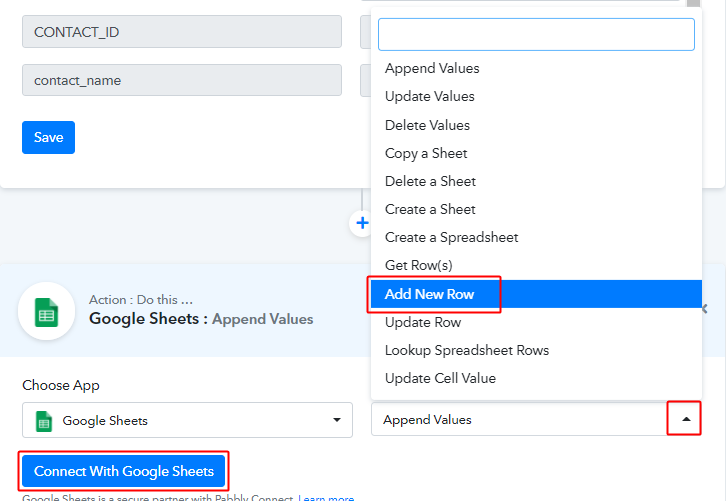The width and height of the screenshot is (726, 501).
Task: Pick Create a Spreadsheet option
Action: [x=536, y=237]
